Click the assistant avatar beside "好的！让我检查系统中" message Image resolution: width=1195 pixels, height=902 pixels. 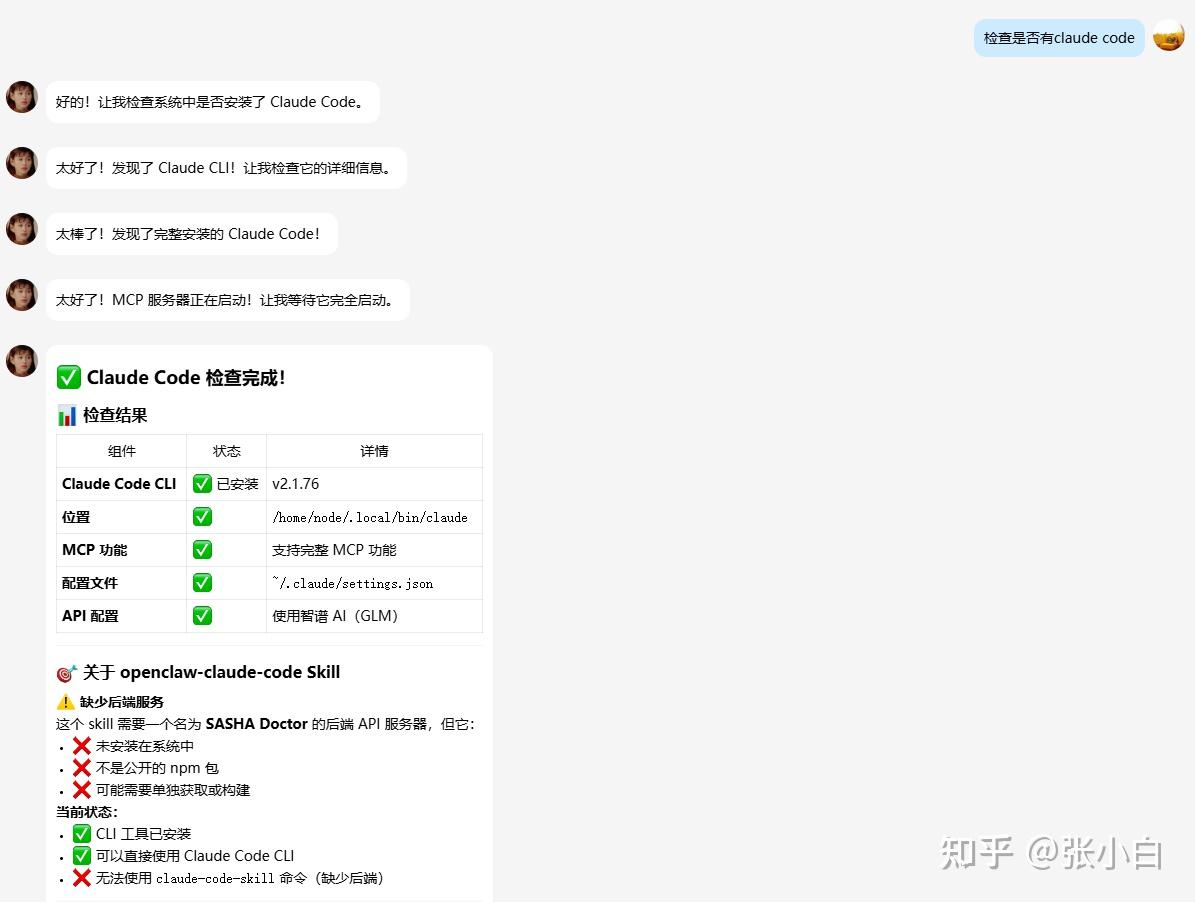(22, 98)
